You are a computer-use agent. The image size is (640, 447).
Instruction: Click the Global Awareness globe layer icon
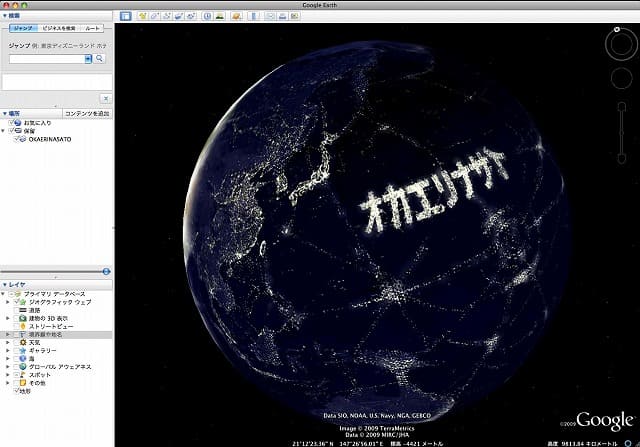tap(23, 367)
